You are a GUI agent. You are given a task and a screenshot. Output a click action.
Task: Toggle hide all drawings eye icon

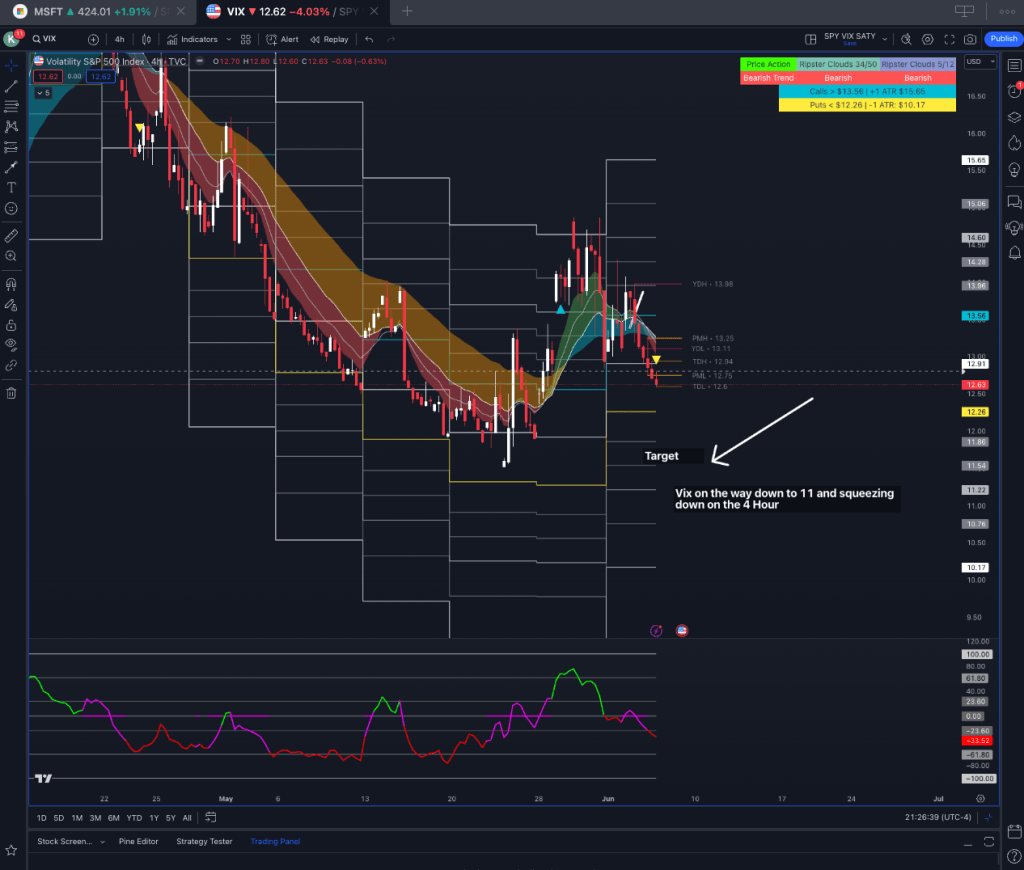[11, 345]
